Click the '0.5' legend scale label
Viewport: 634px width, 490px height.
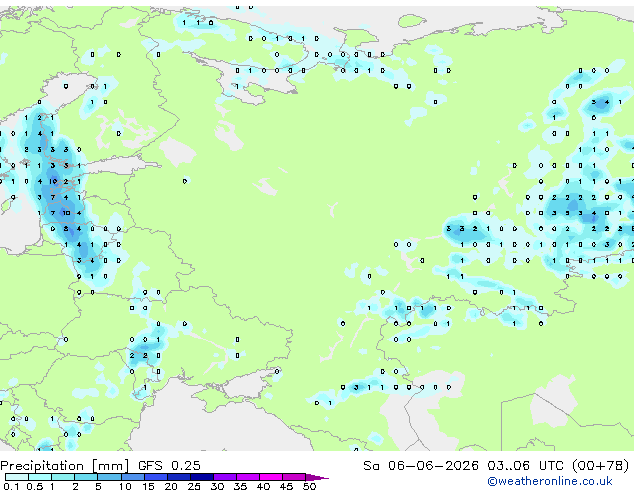[35, 486]
